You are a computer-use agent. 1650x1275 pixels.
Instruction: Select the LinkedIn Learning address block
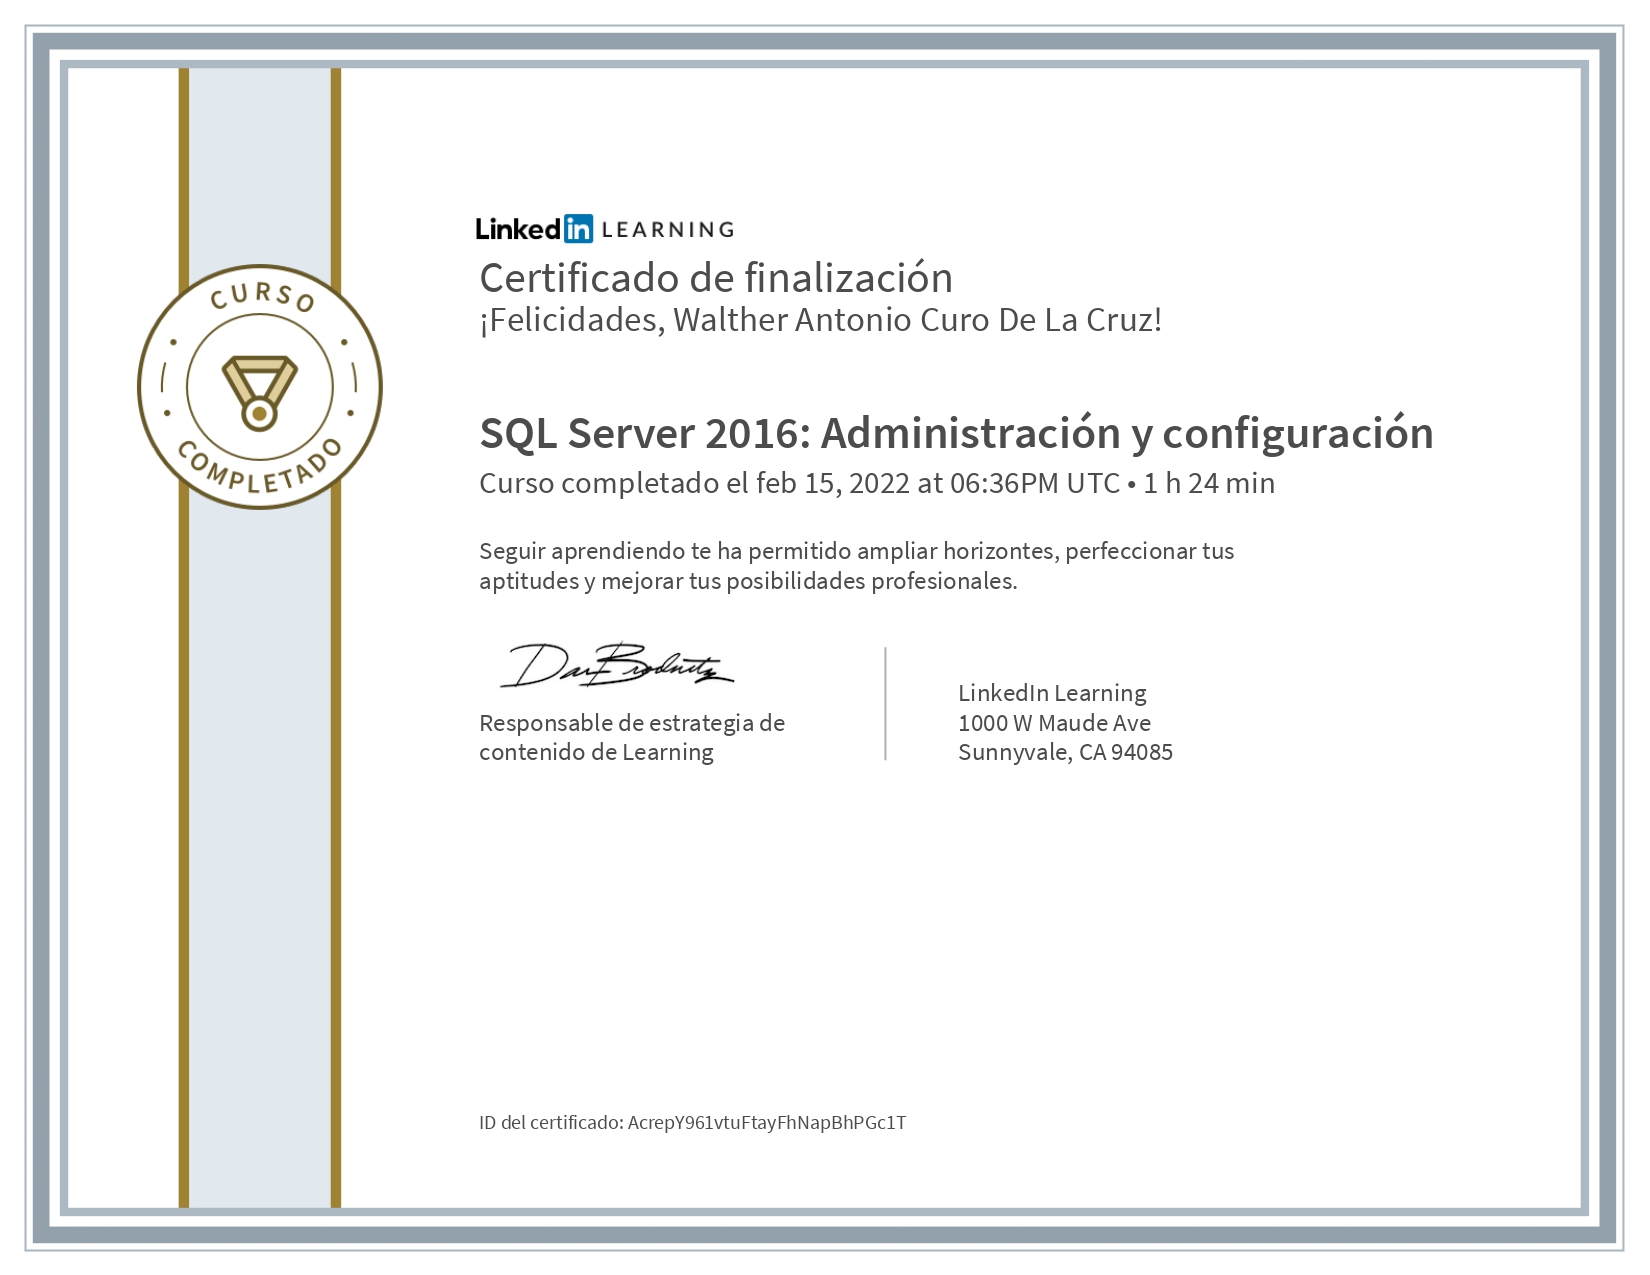pos(1066,722)
